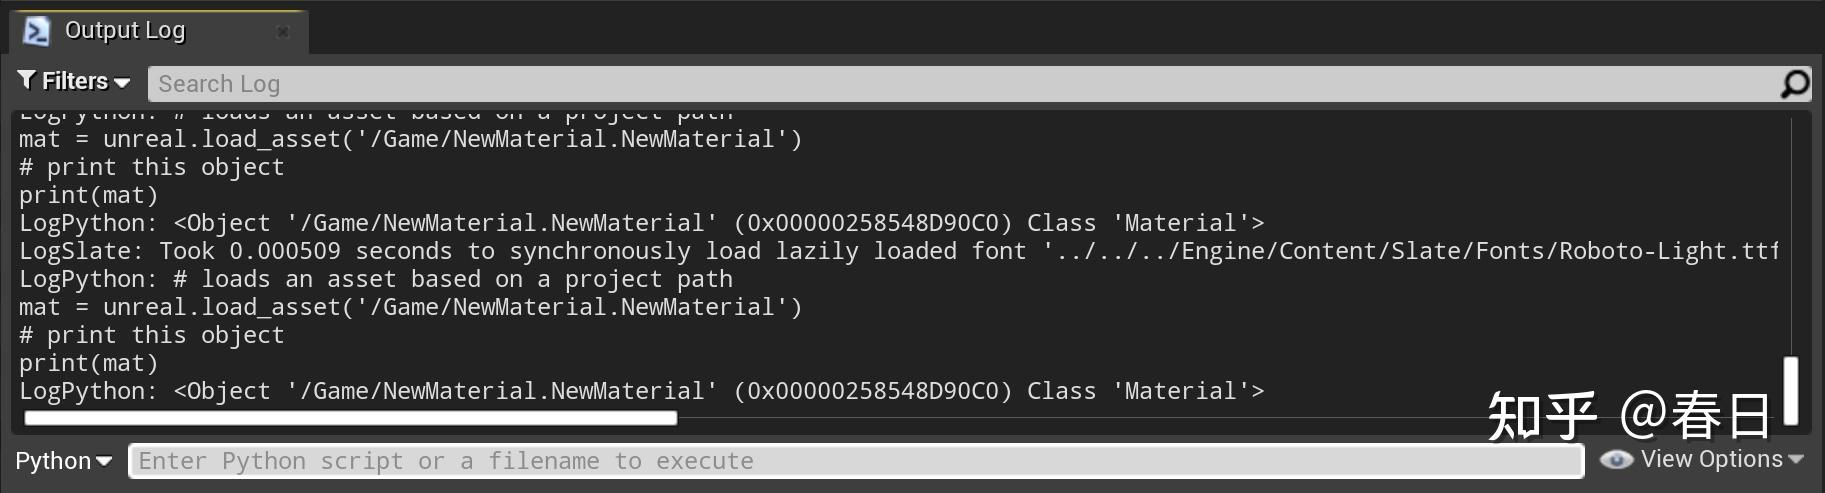Viewport: 1825px width, 493px height.
Task: Click the Filters funnel icon
Action: click(27, 80)
